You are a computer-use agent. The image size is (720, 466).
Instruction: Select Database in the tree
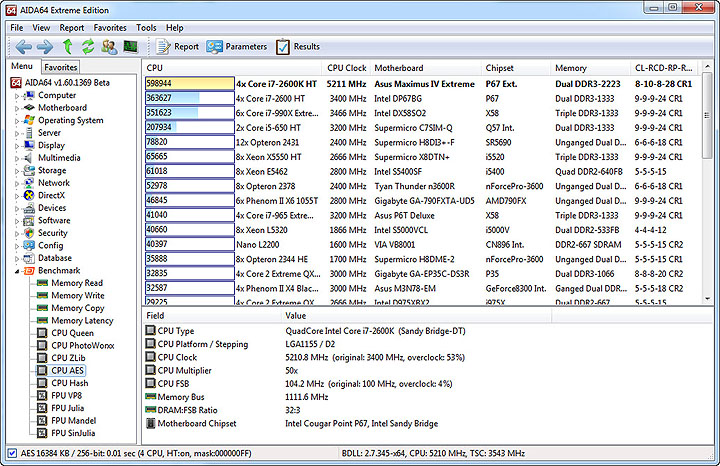[x=55, y=258]
